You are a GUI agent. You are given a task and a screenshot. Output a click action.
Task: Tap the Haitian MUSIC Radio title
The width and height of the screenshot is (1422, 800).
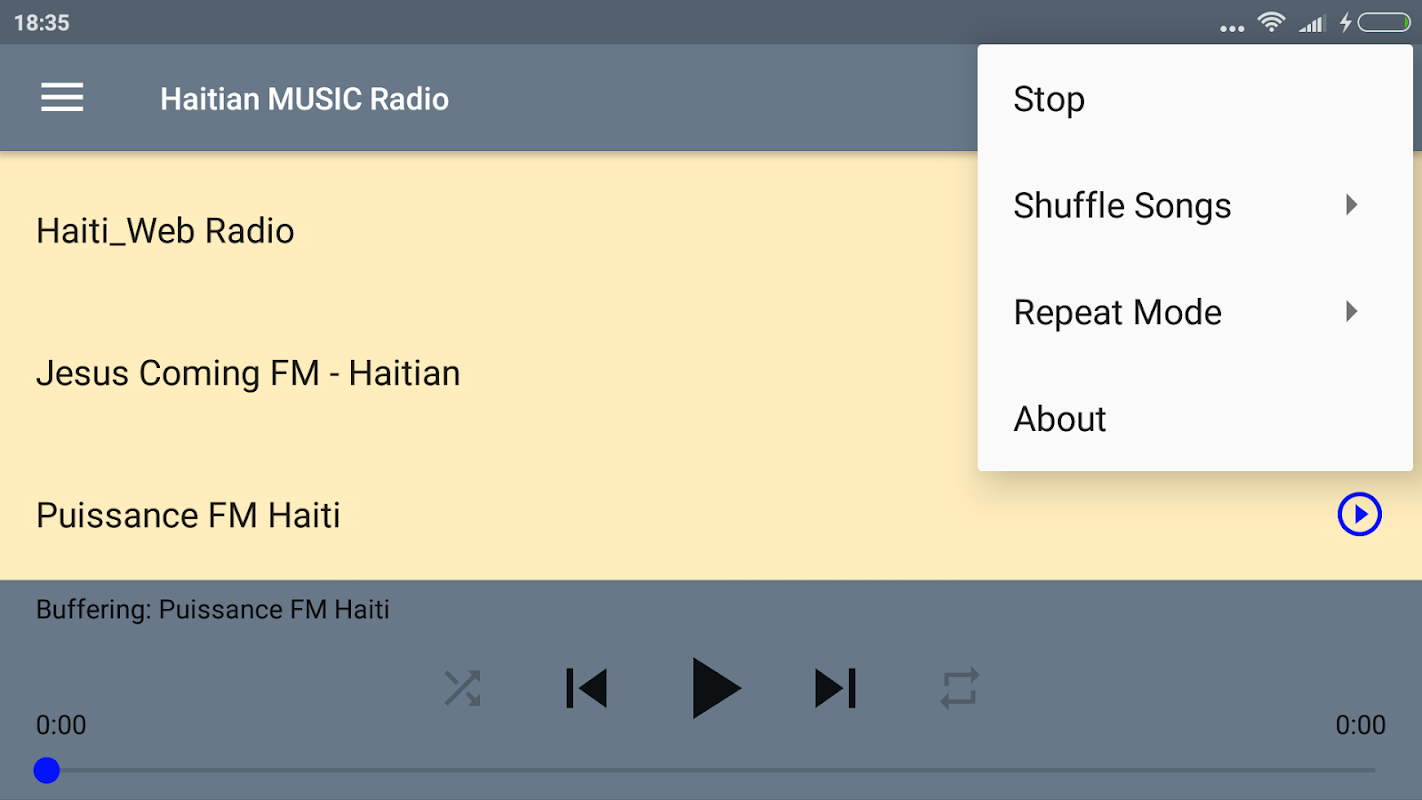tap(304, 99)
